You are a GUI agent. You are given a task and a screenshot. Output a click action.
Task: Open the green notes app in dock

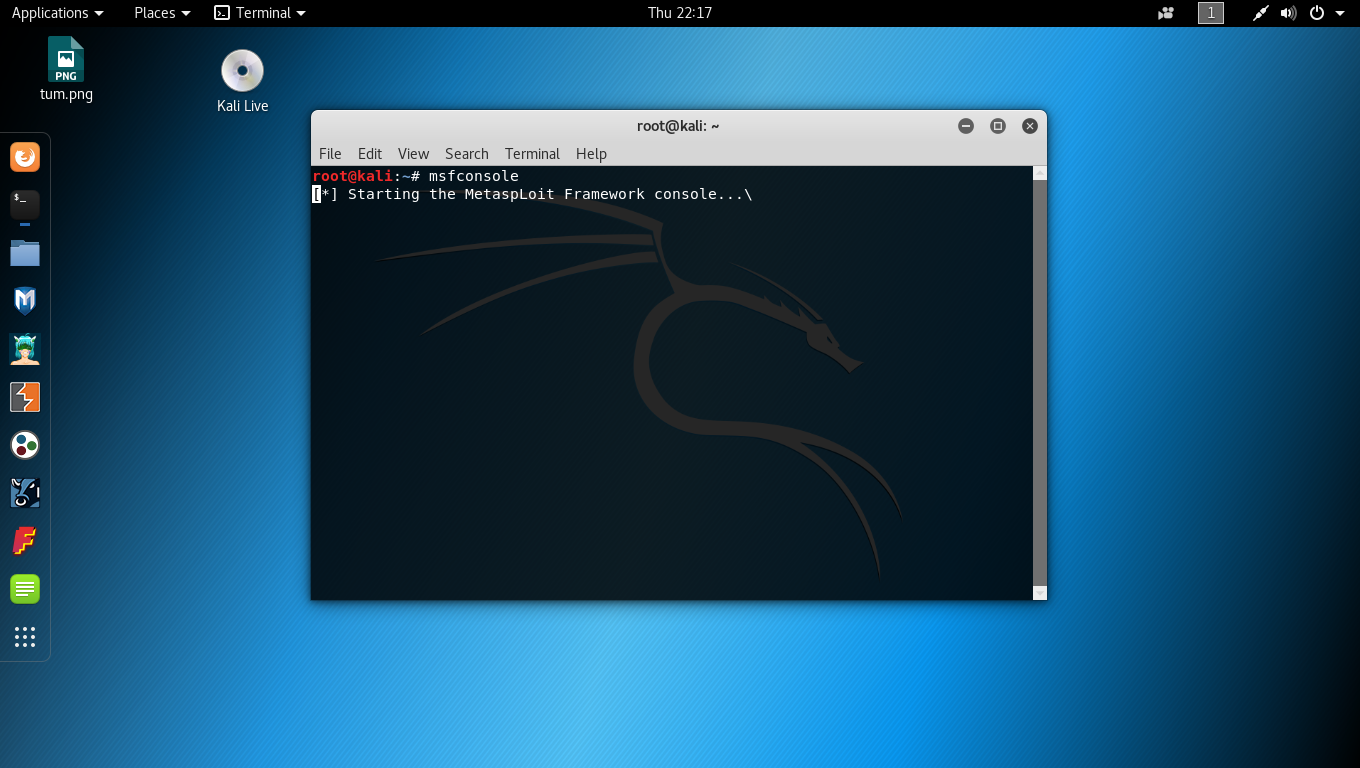25,589
